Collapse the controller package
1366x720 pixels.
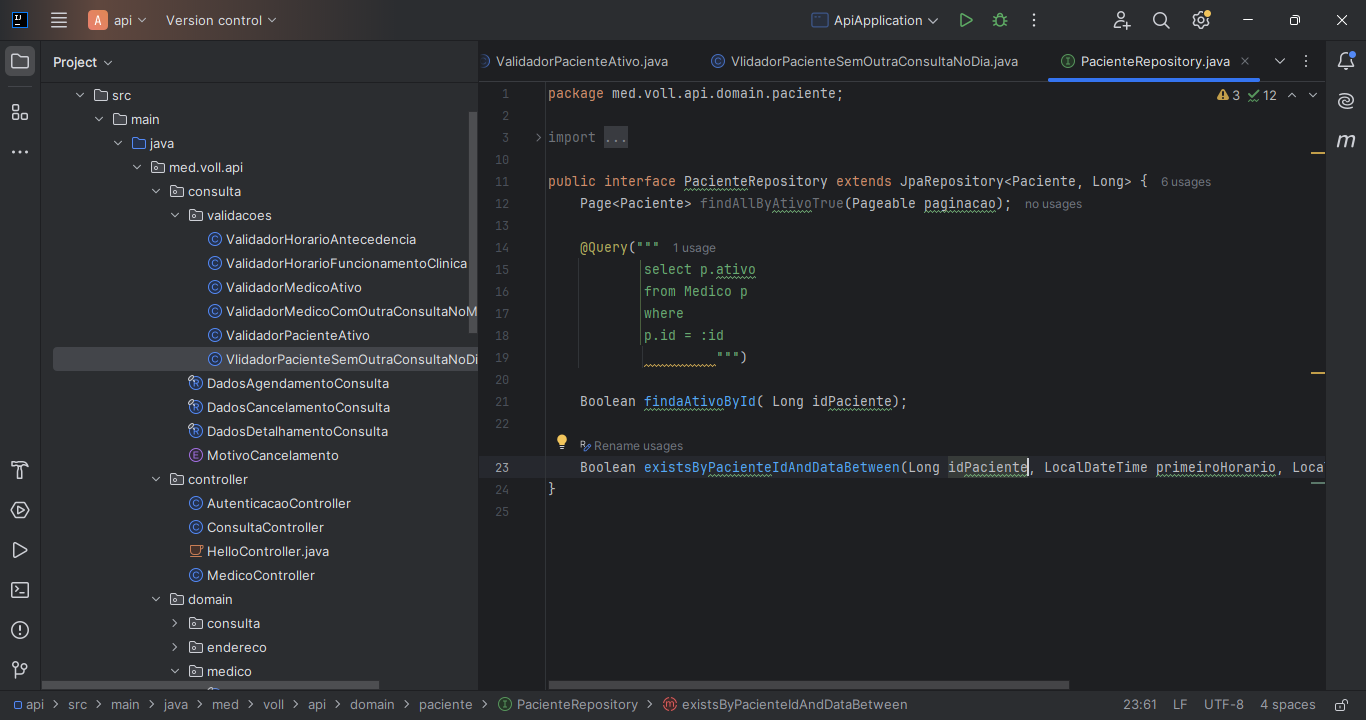click(x=156, y=480)
